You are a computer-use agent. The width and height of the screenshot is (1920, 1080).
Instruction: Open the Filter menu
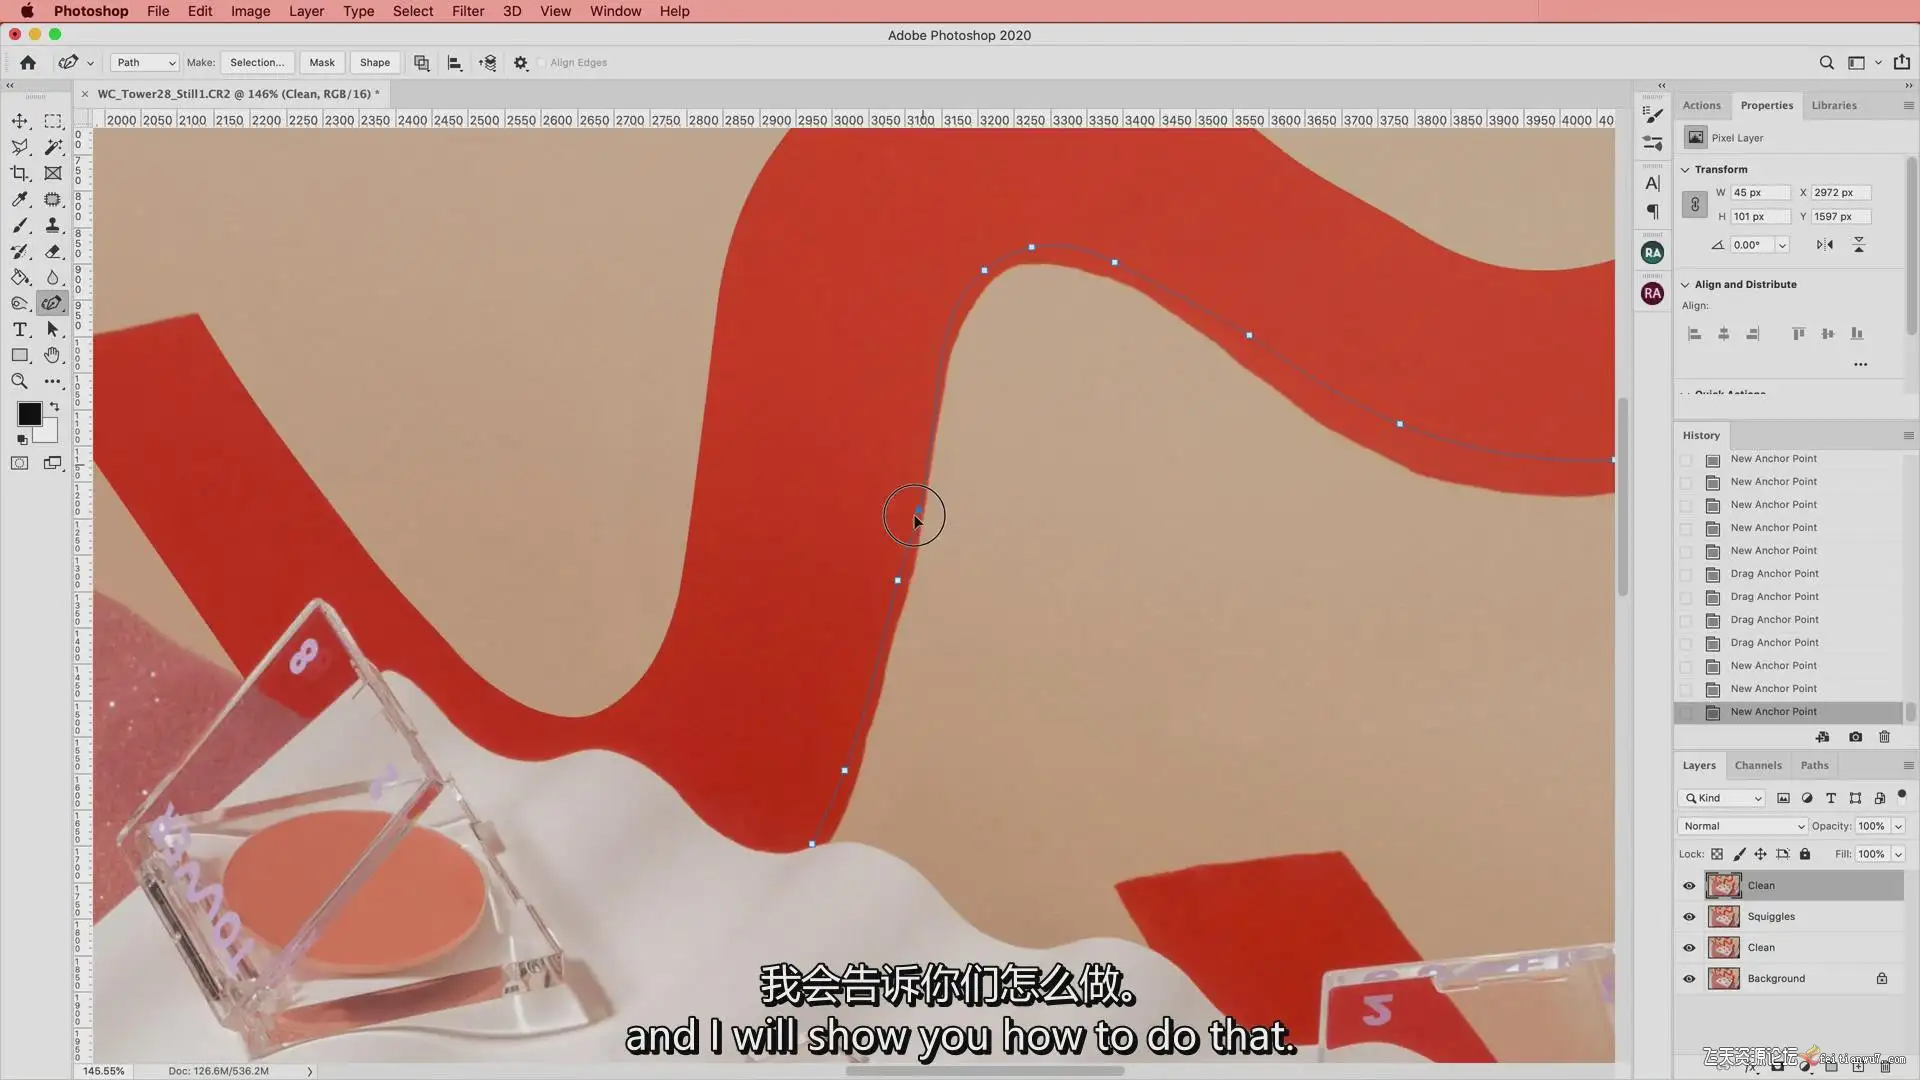[x=467, y=11]
